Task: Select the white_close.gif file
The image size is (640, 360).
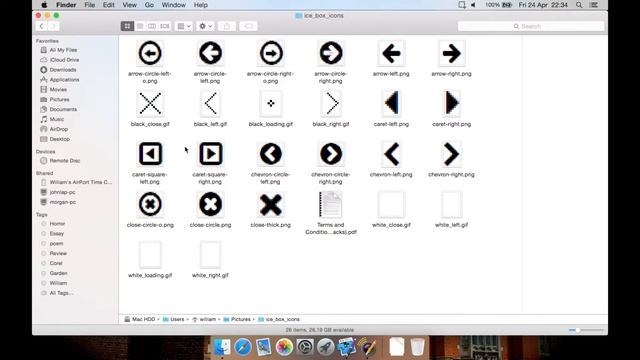Action: [391, 204]
